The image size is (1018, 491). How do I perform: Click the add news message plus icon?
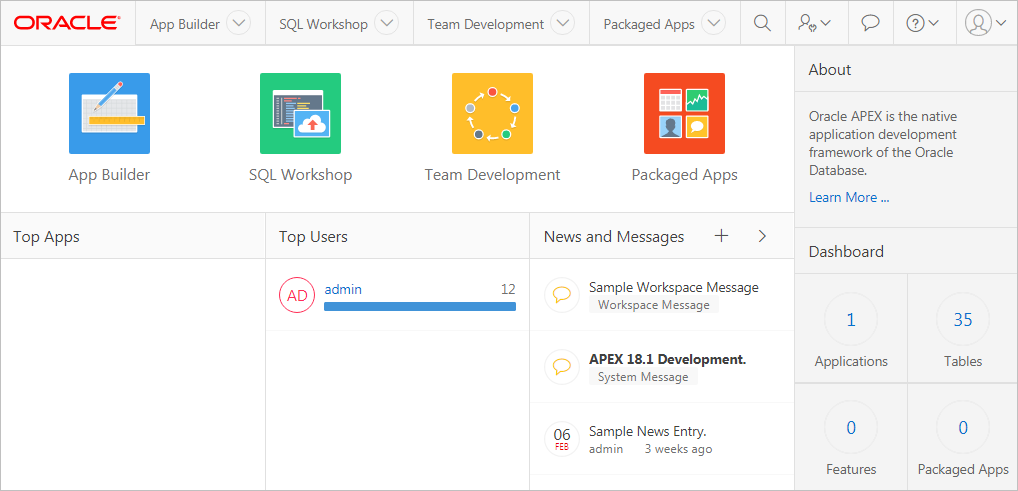click(x=721, y=236)
